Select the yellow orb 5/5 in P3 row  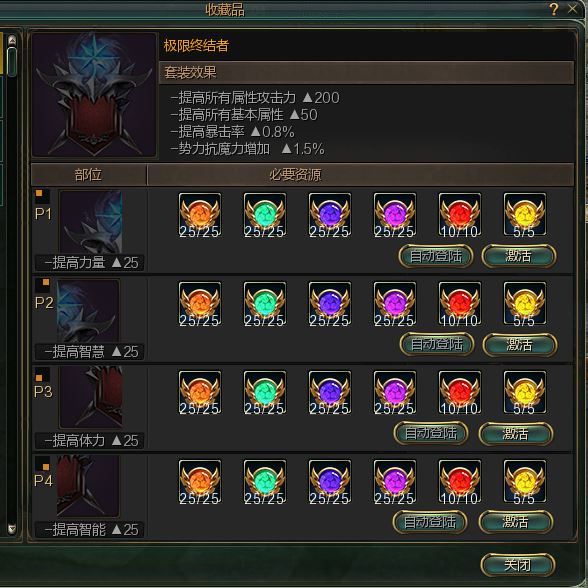[x=525, y=393]
